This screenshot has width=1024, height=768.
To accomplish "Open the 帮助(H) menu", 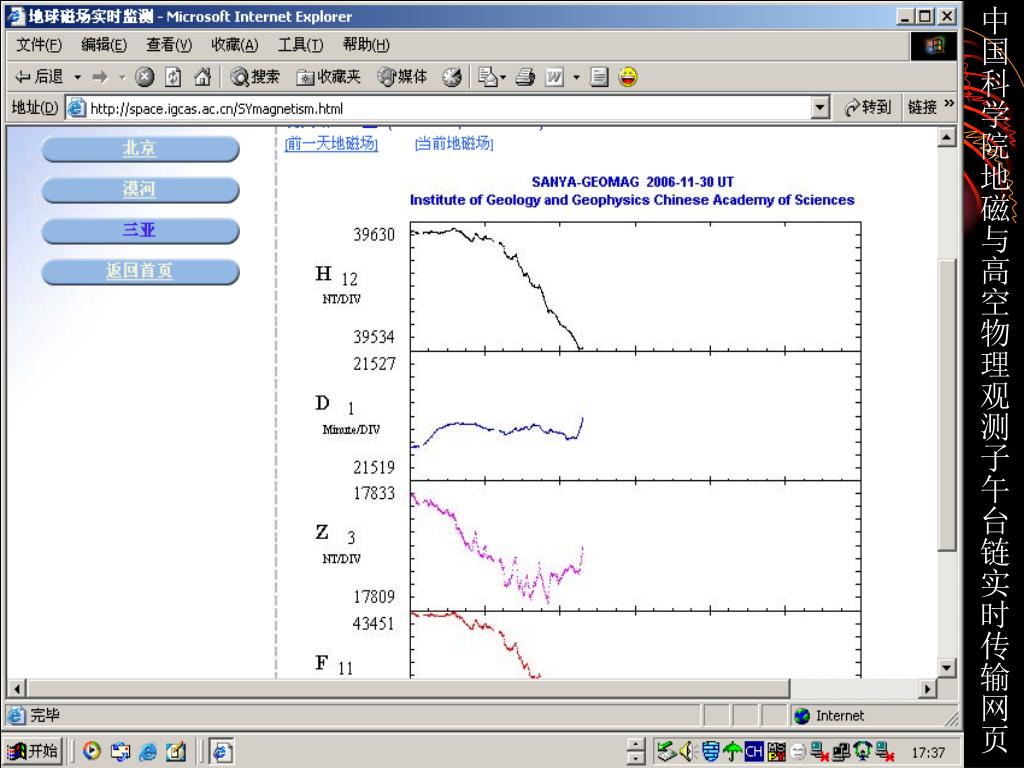I will (x=366, y=44).
